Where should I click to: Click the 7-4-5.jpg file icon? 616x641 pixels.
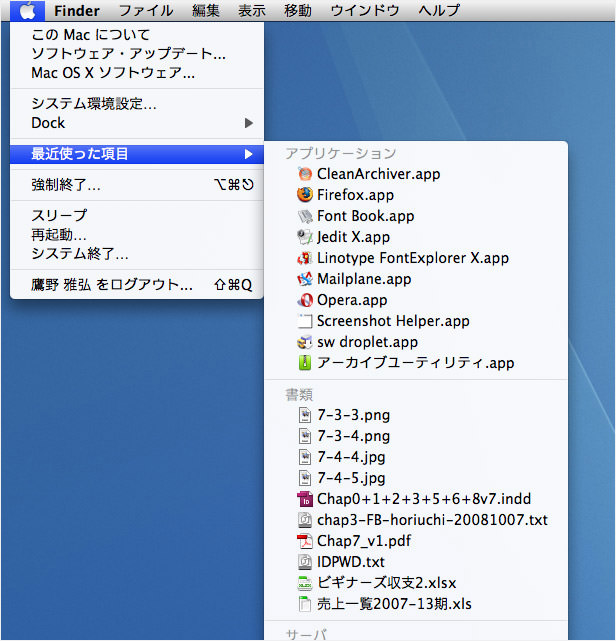pyautogui.click(x=305, y=478)
